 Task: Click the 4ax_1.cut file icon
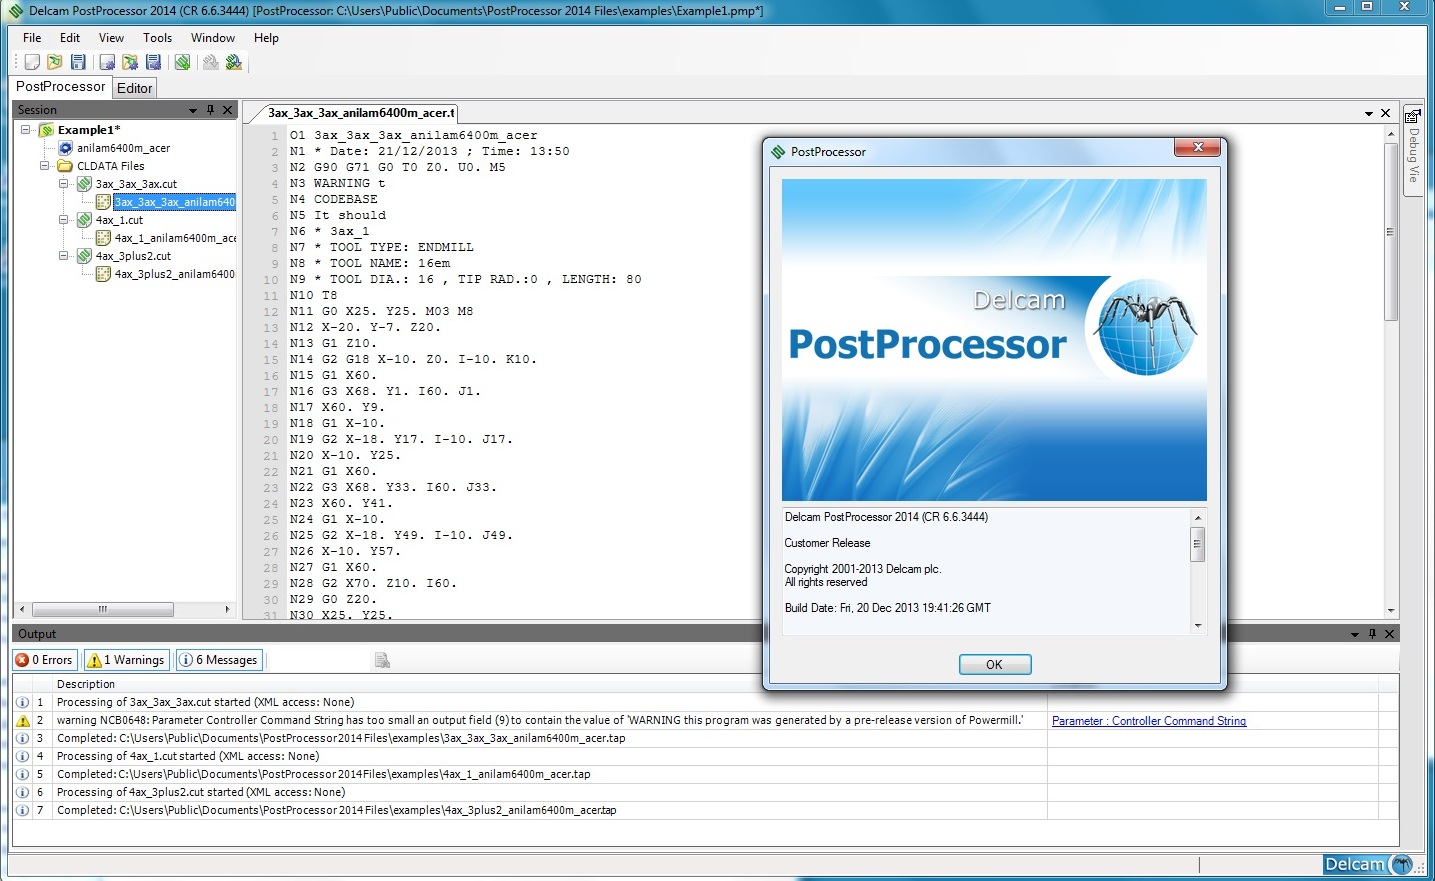pos(85,220)
